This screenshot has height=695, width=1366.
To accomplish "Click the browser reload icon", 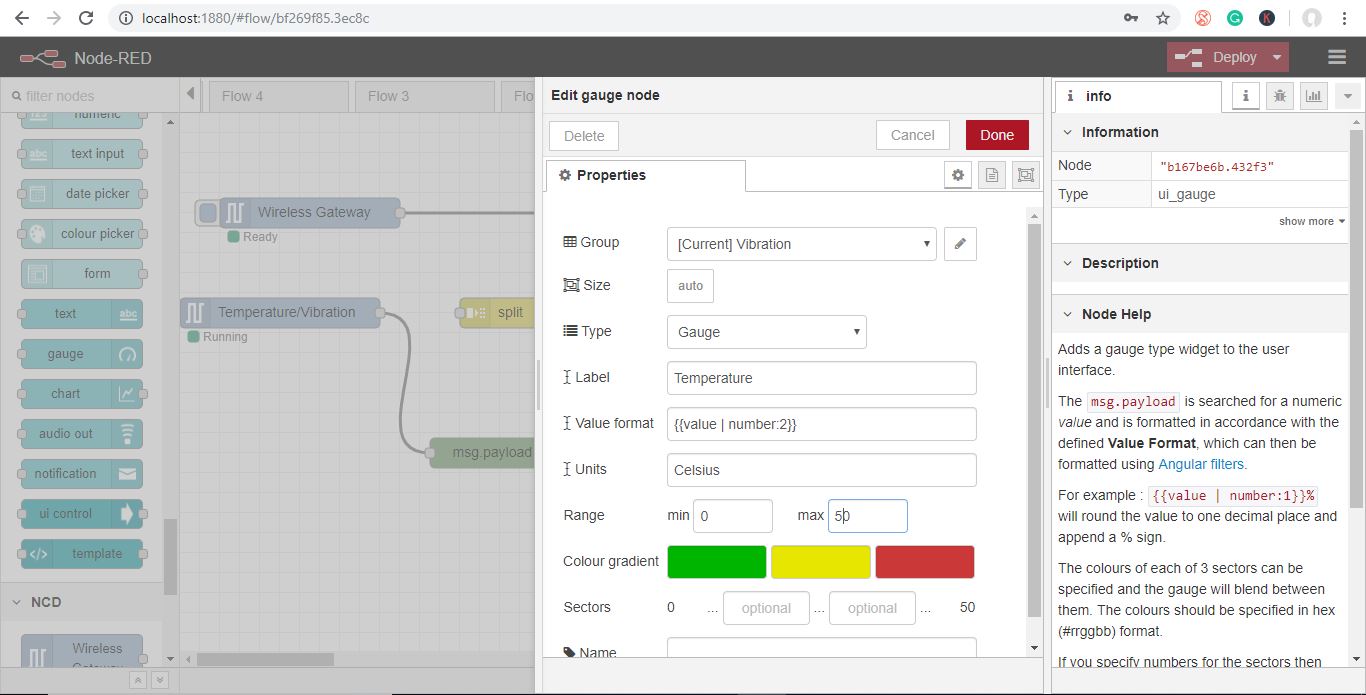I will pyautogui.click(x=86, y=18).
